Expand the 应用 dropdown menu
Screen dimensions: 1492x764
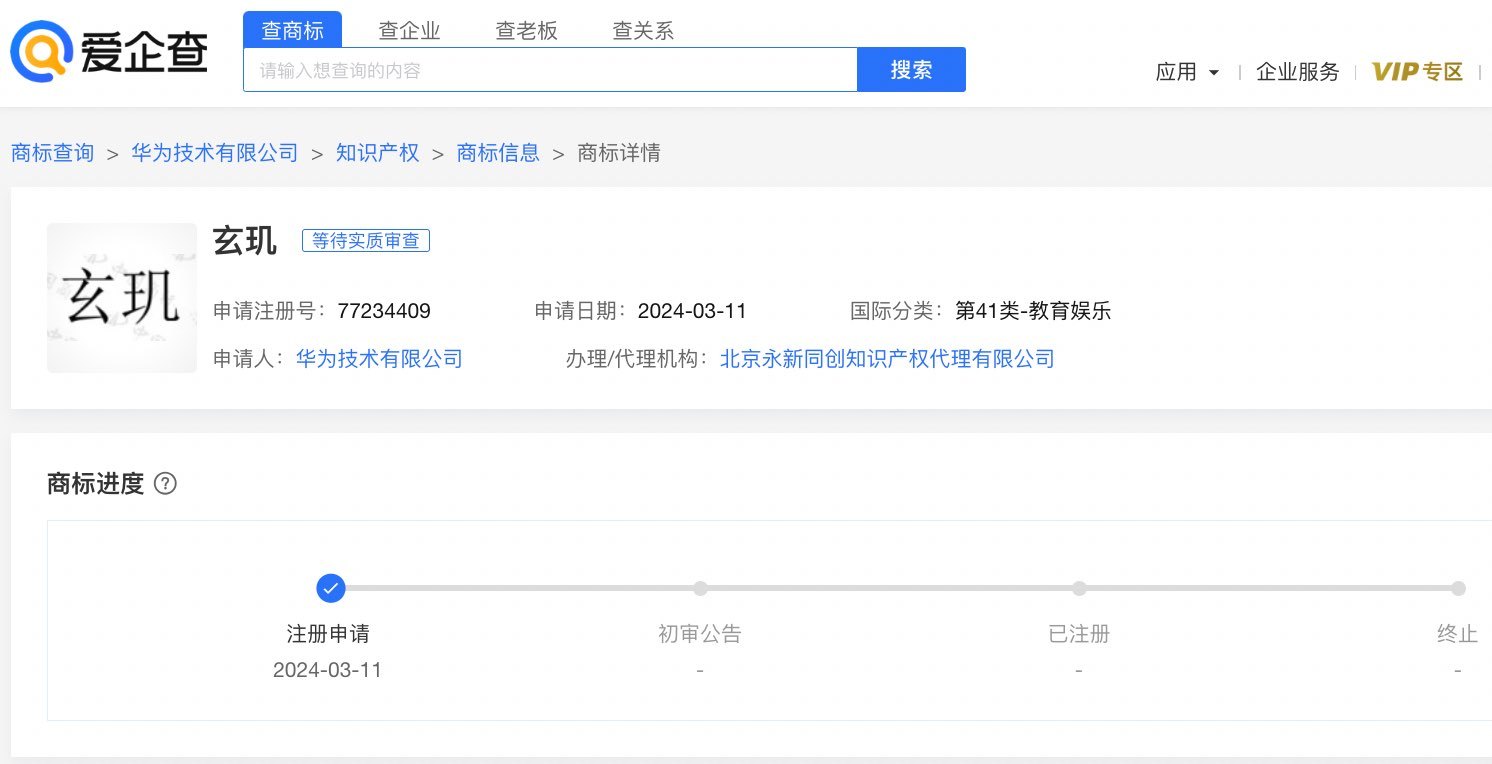(1187, 72)
